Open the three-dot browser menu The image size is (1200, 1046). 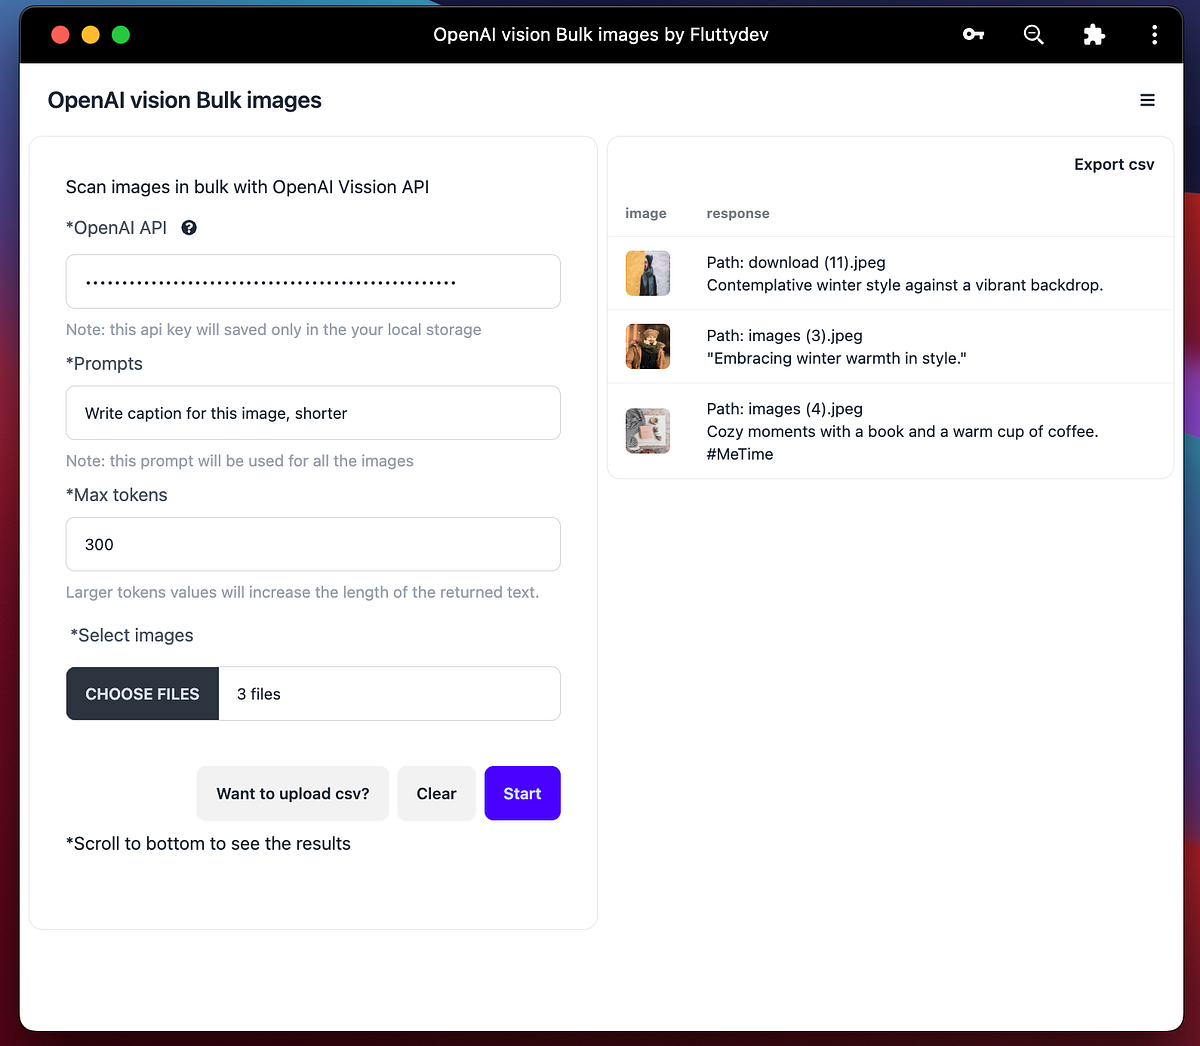click(1154, 34)
